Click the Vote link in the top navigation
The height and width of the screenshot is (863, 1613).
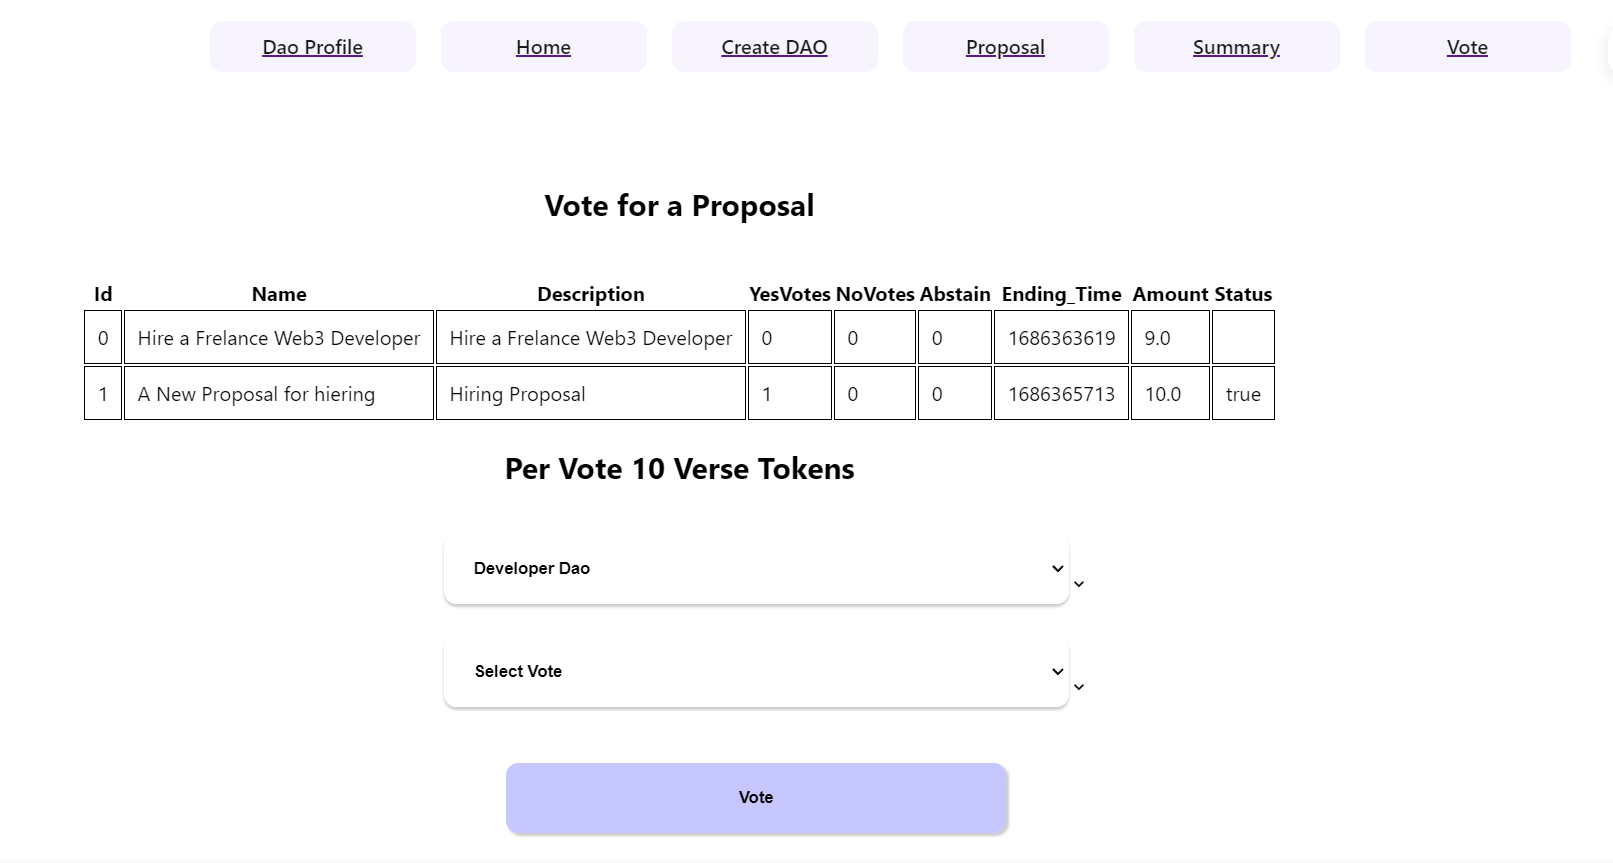pos(1467,47)
